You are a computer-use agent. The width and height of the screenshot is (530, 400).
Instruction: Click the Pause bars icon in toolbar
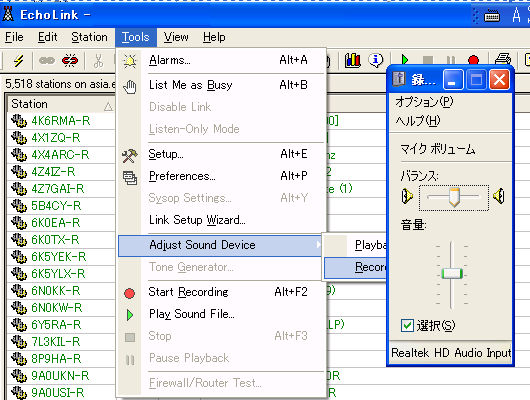click(x=451, y=60)
